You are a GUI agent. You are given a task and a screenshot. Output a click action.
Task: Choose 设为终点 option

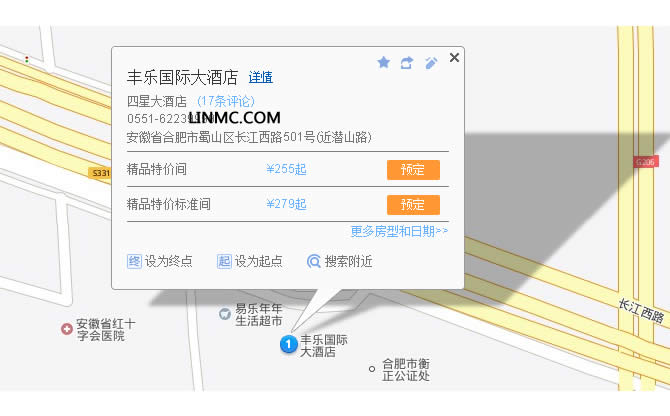point(169,261)
